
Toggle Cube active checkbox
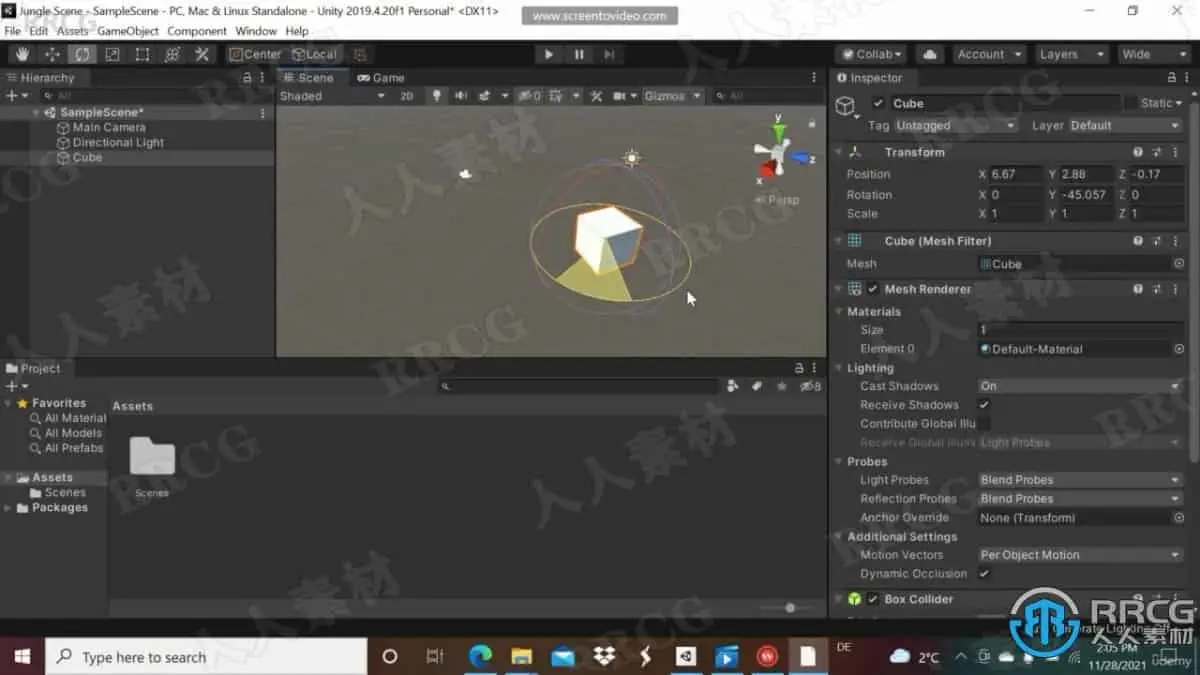(878, 103)
